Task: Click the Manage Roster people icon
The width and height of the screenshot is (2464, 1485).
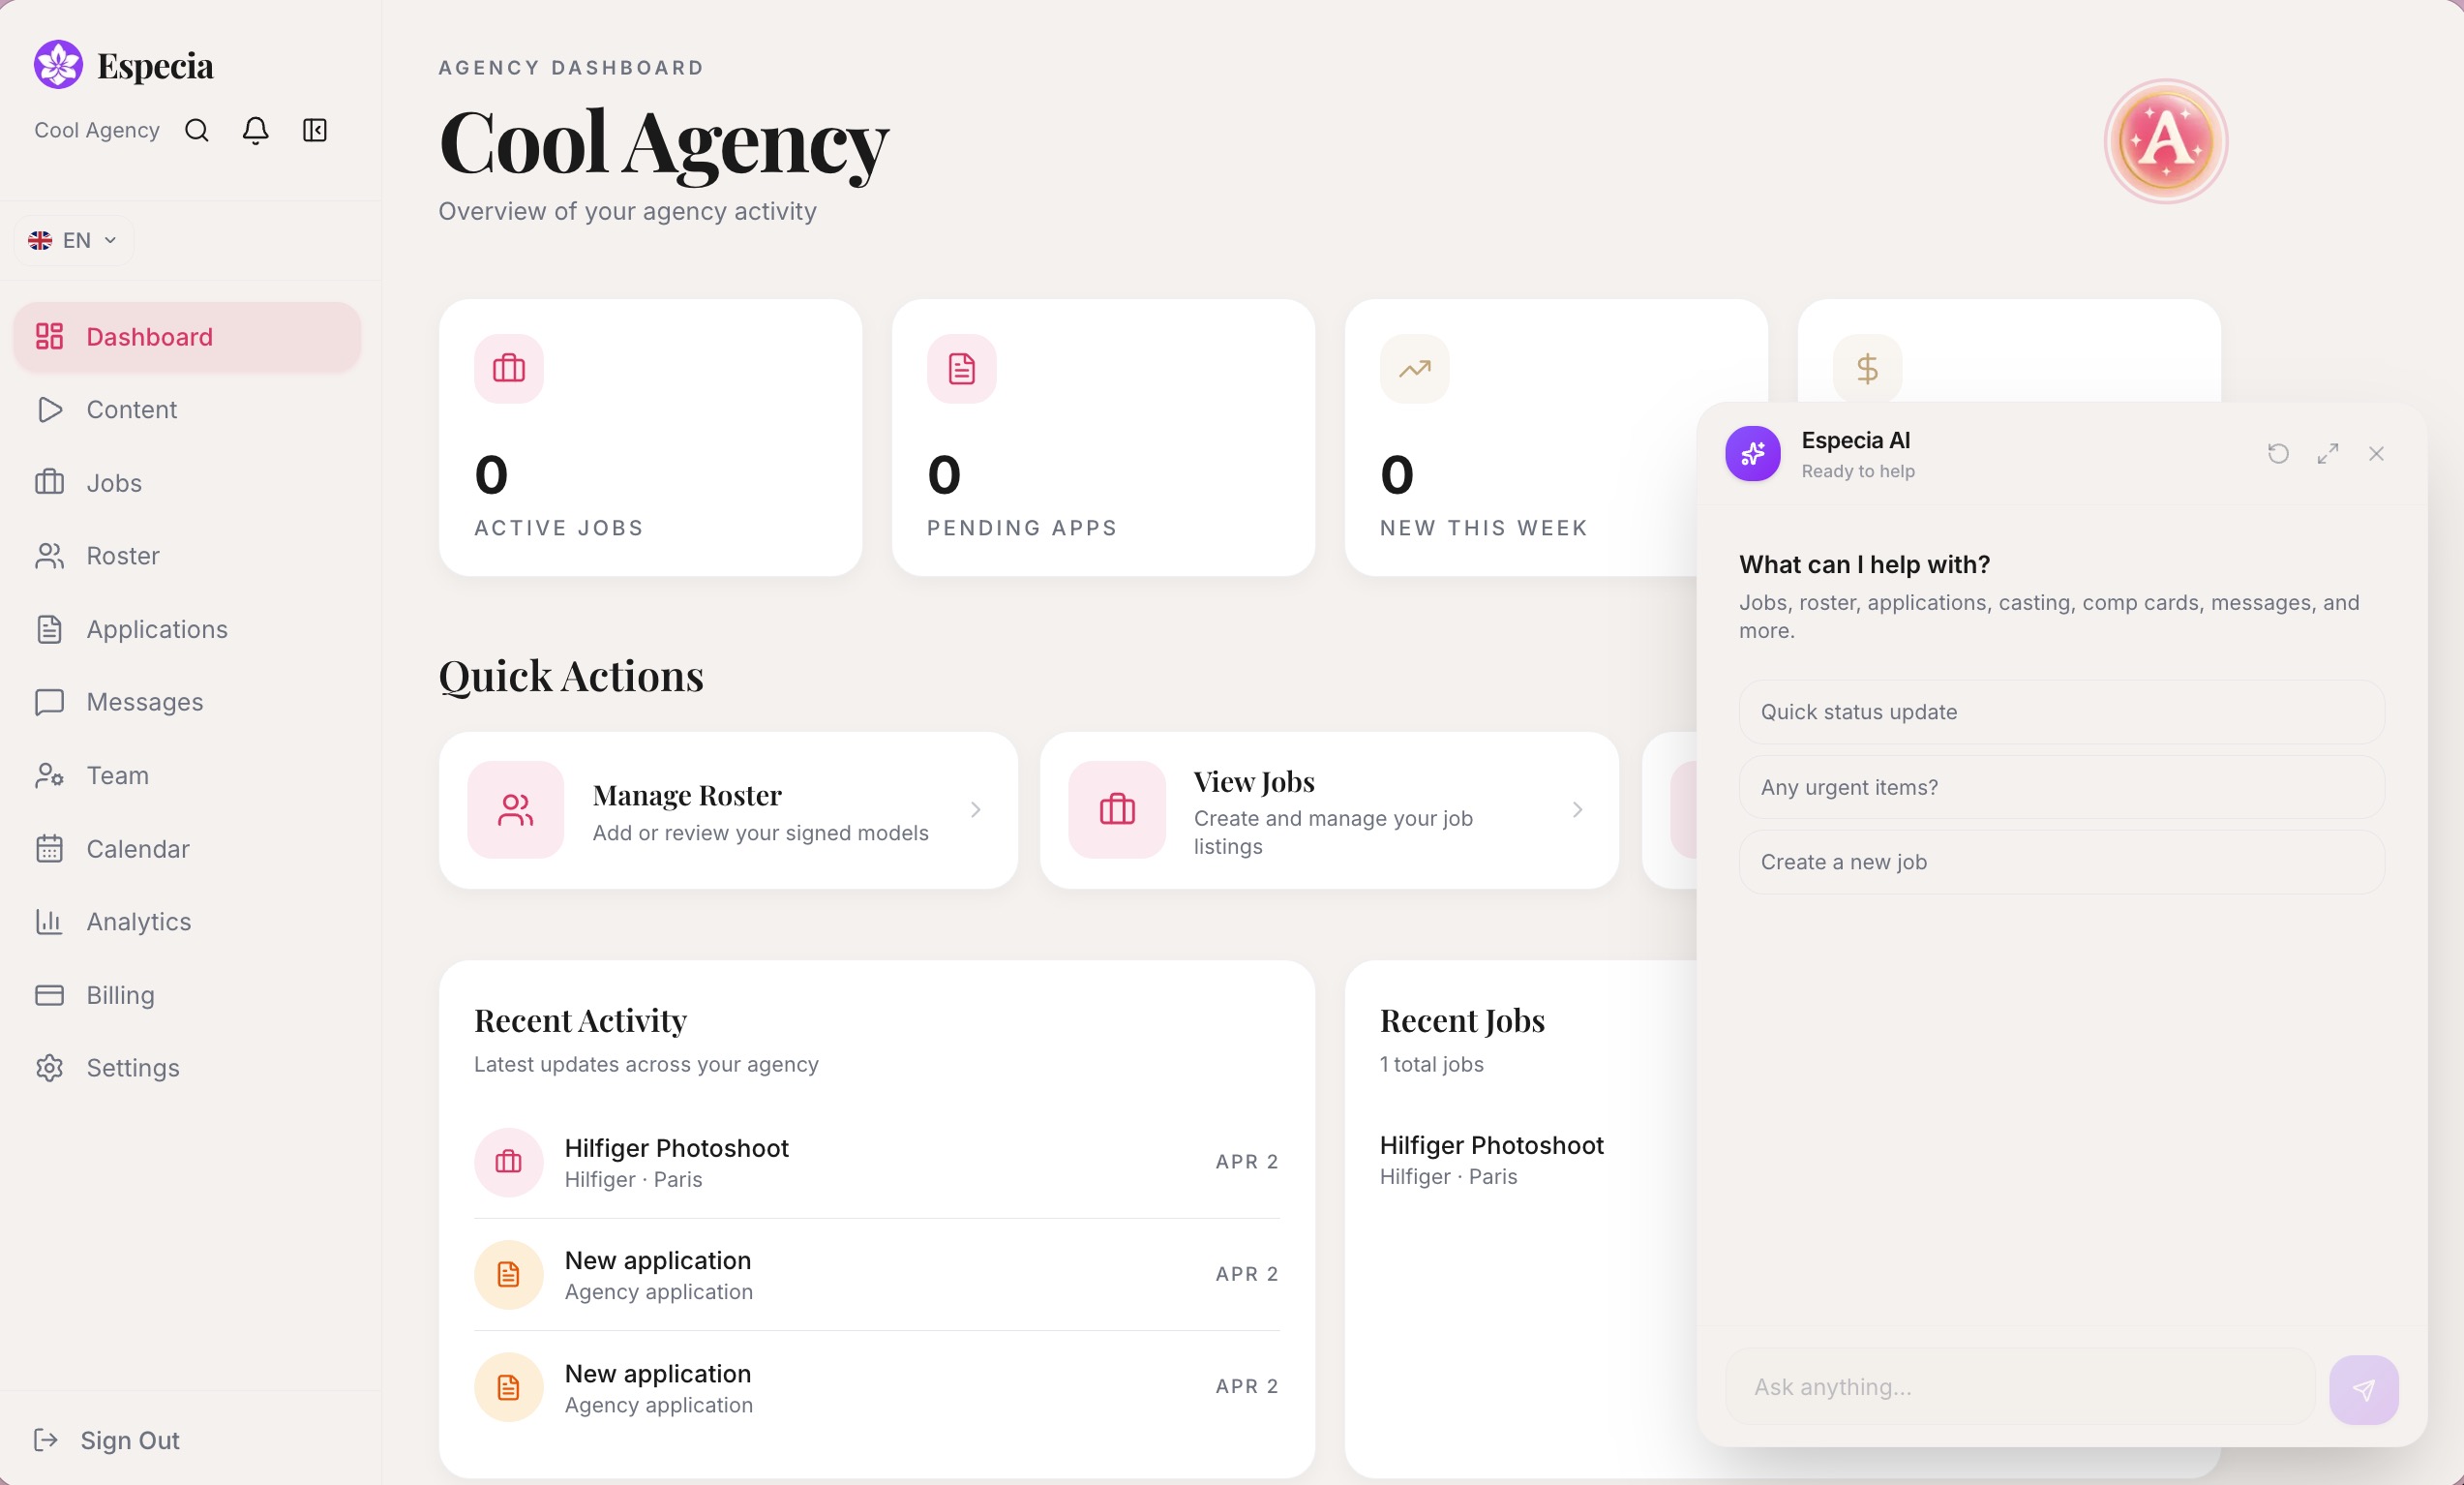Action: (516, 810)
